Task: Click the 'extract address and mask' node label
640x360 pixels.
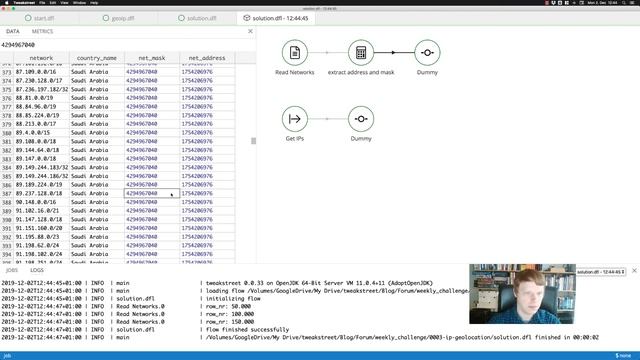Action: point(361,72)
